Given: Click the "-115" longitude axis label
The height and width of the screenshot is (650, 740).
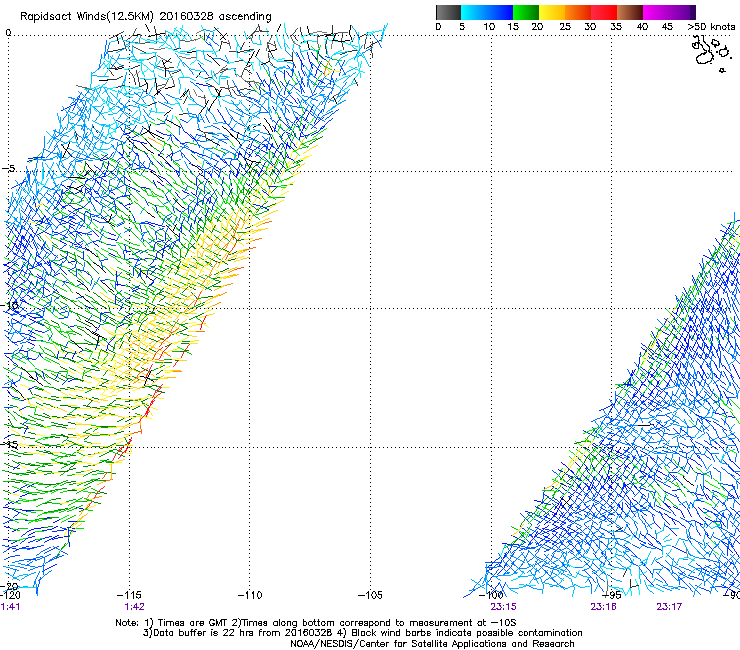Looking at the screenshot, I should pos(129,595).
